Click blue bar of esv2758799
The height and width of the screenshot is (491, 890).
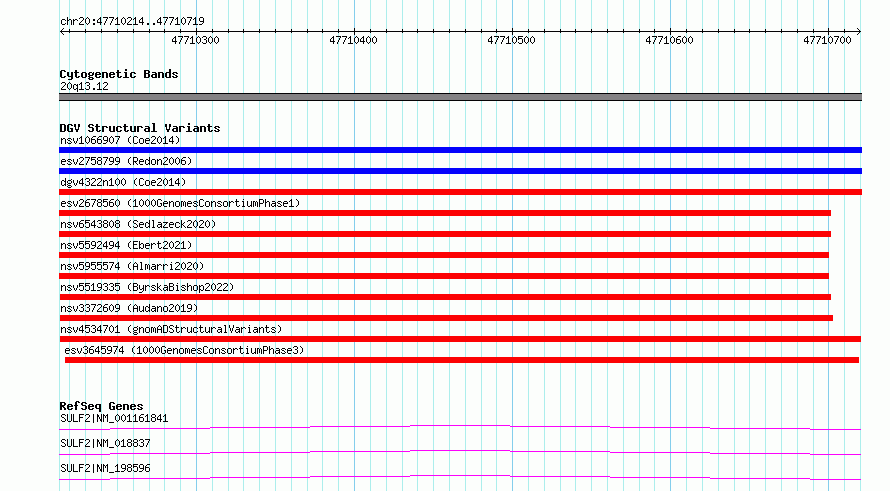pyautogui.click(x=460, y=171)
